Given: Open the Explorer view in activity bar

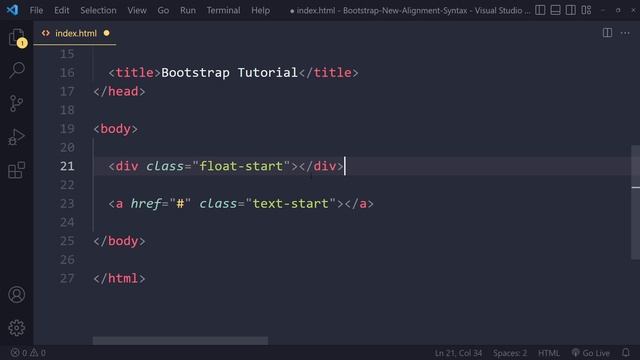Looking at the screenshot, I should (17, 38).
